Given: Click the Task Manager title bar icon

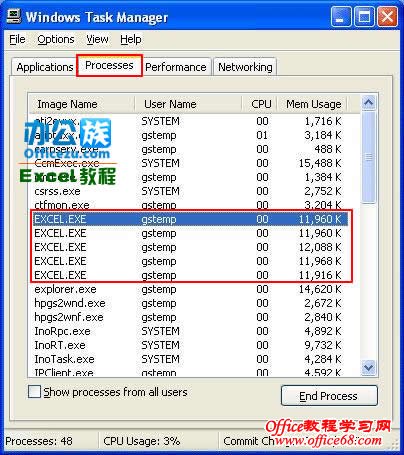Looking at the screenshot, I should (x=14, y=16).
